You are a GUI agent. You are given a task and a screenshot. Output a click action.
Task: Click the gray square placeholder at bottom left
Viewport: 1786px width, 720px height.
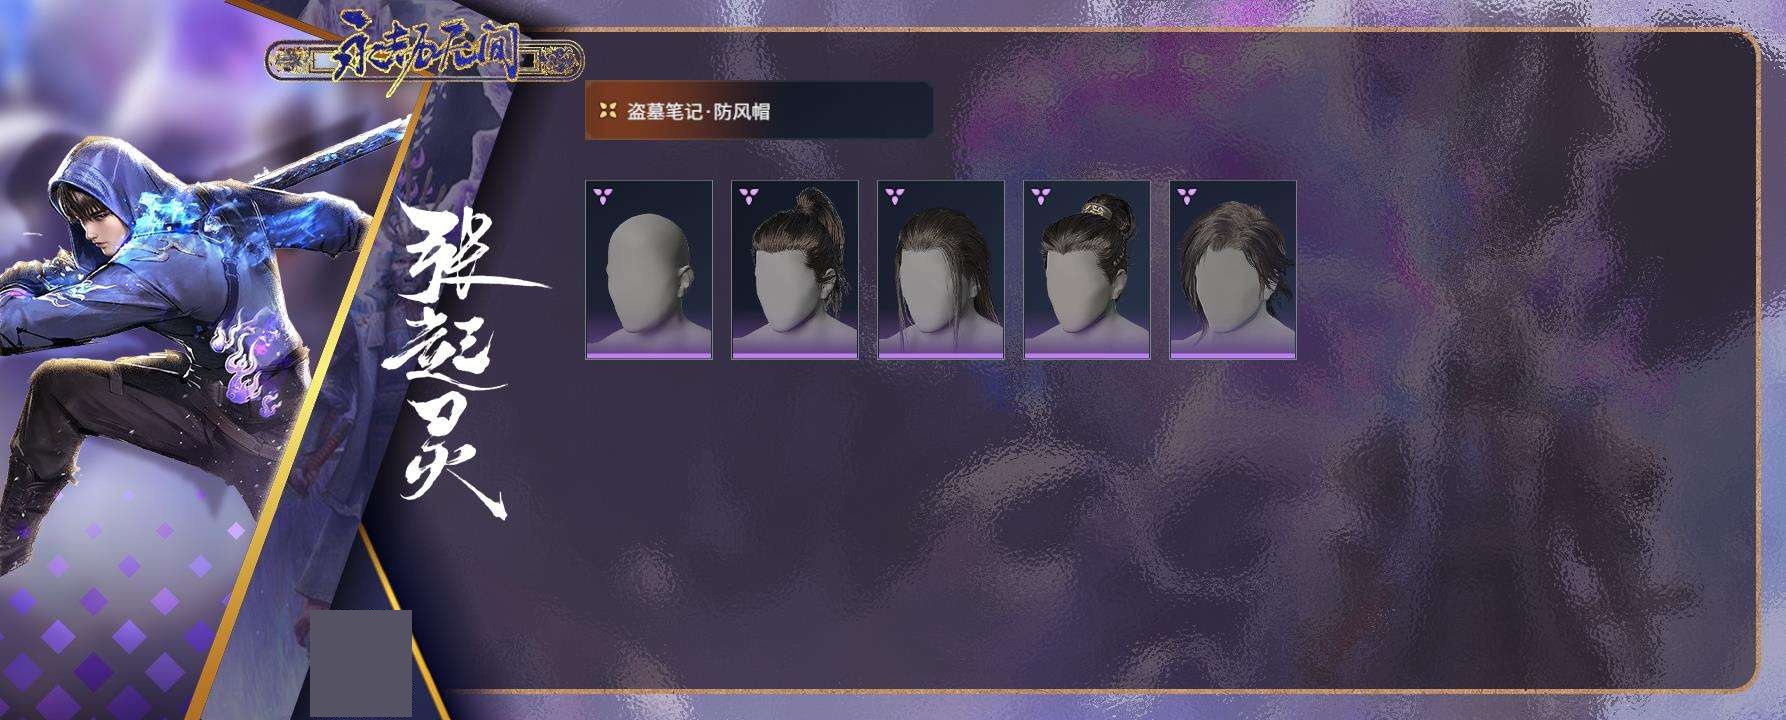click(361, 663)
